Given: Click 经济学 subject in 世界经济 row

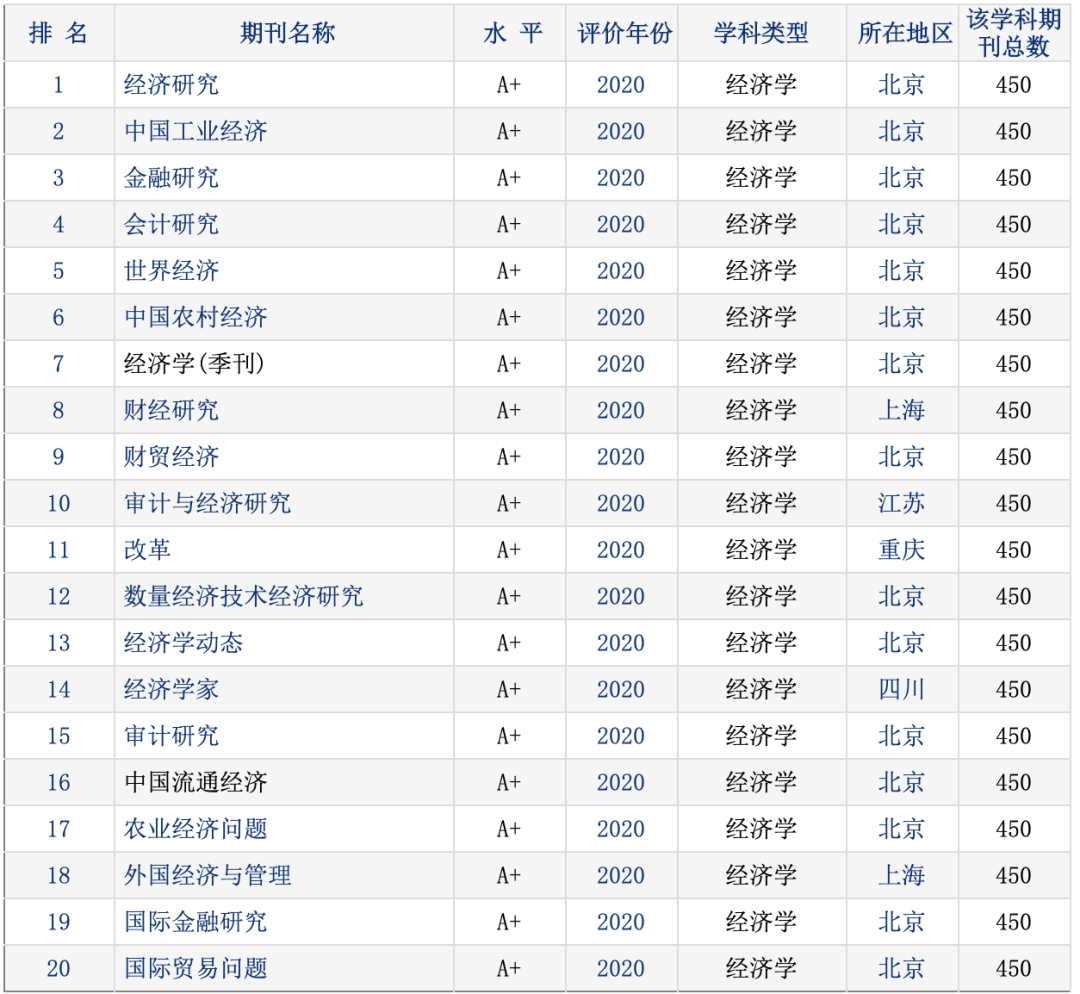Looking at the screenshot, I should (761, 271).
